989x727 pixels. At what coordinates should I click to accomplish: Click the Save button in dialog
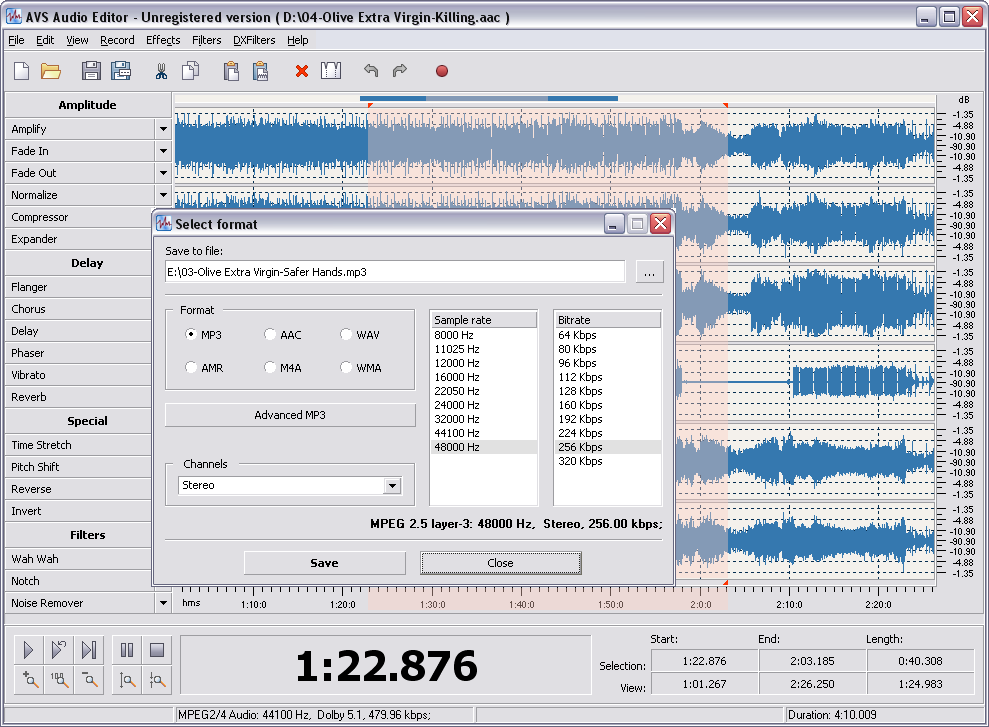coord(324,563)
